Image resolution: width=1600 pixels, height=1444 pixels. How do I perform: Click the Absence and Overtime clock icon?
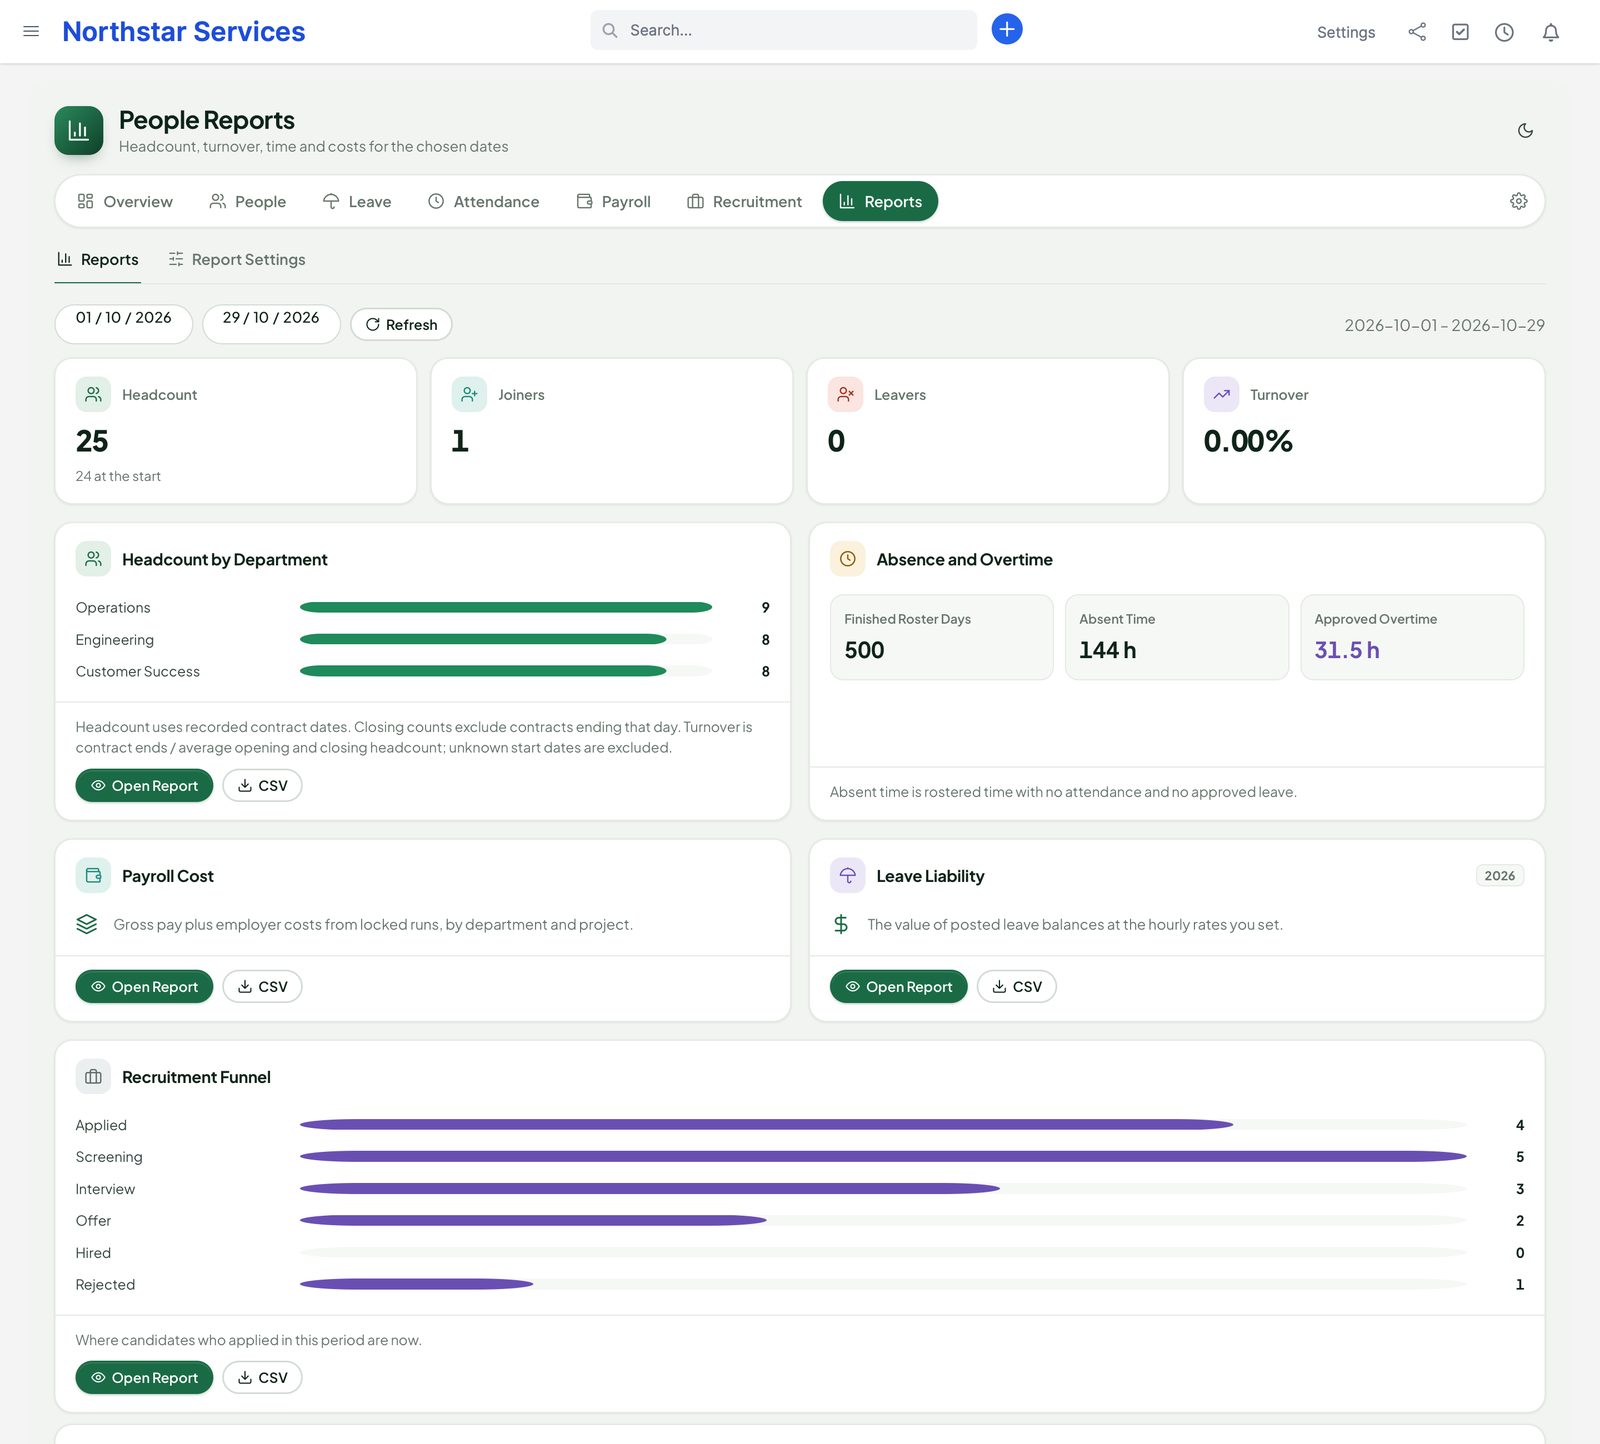coord(847,559)
